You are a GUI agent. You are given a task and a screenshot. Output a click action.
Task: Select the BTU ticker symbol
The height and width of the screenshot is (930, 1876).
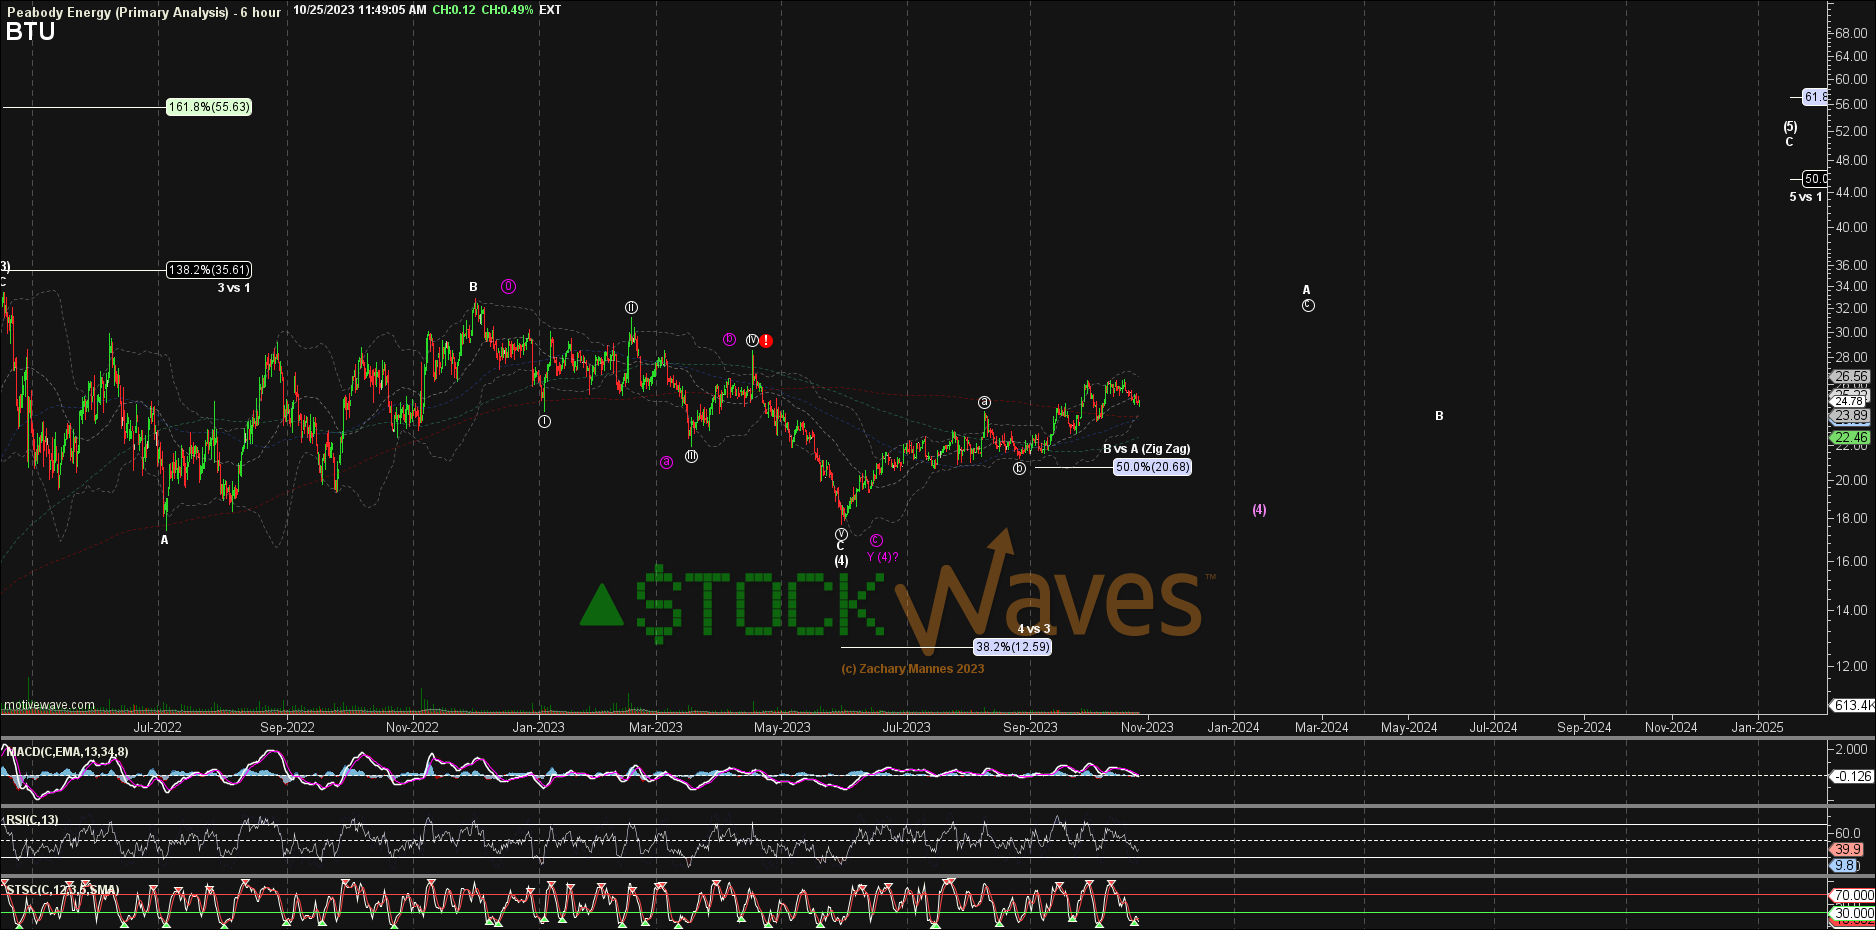30,32
